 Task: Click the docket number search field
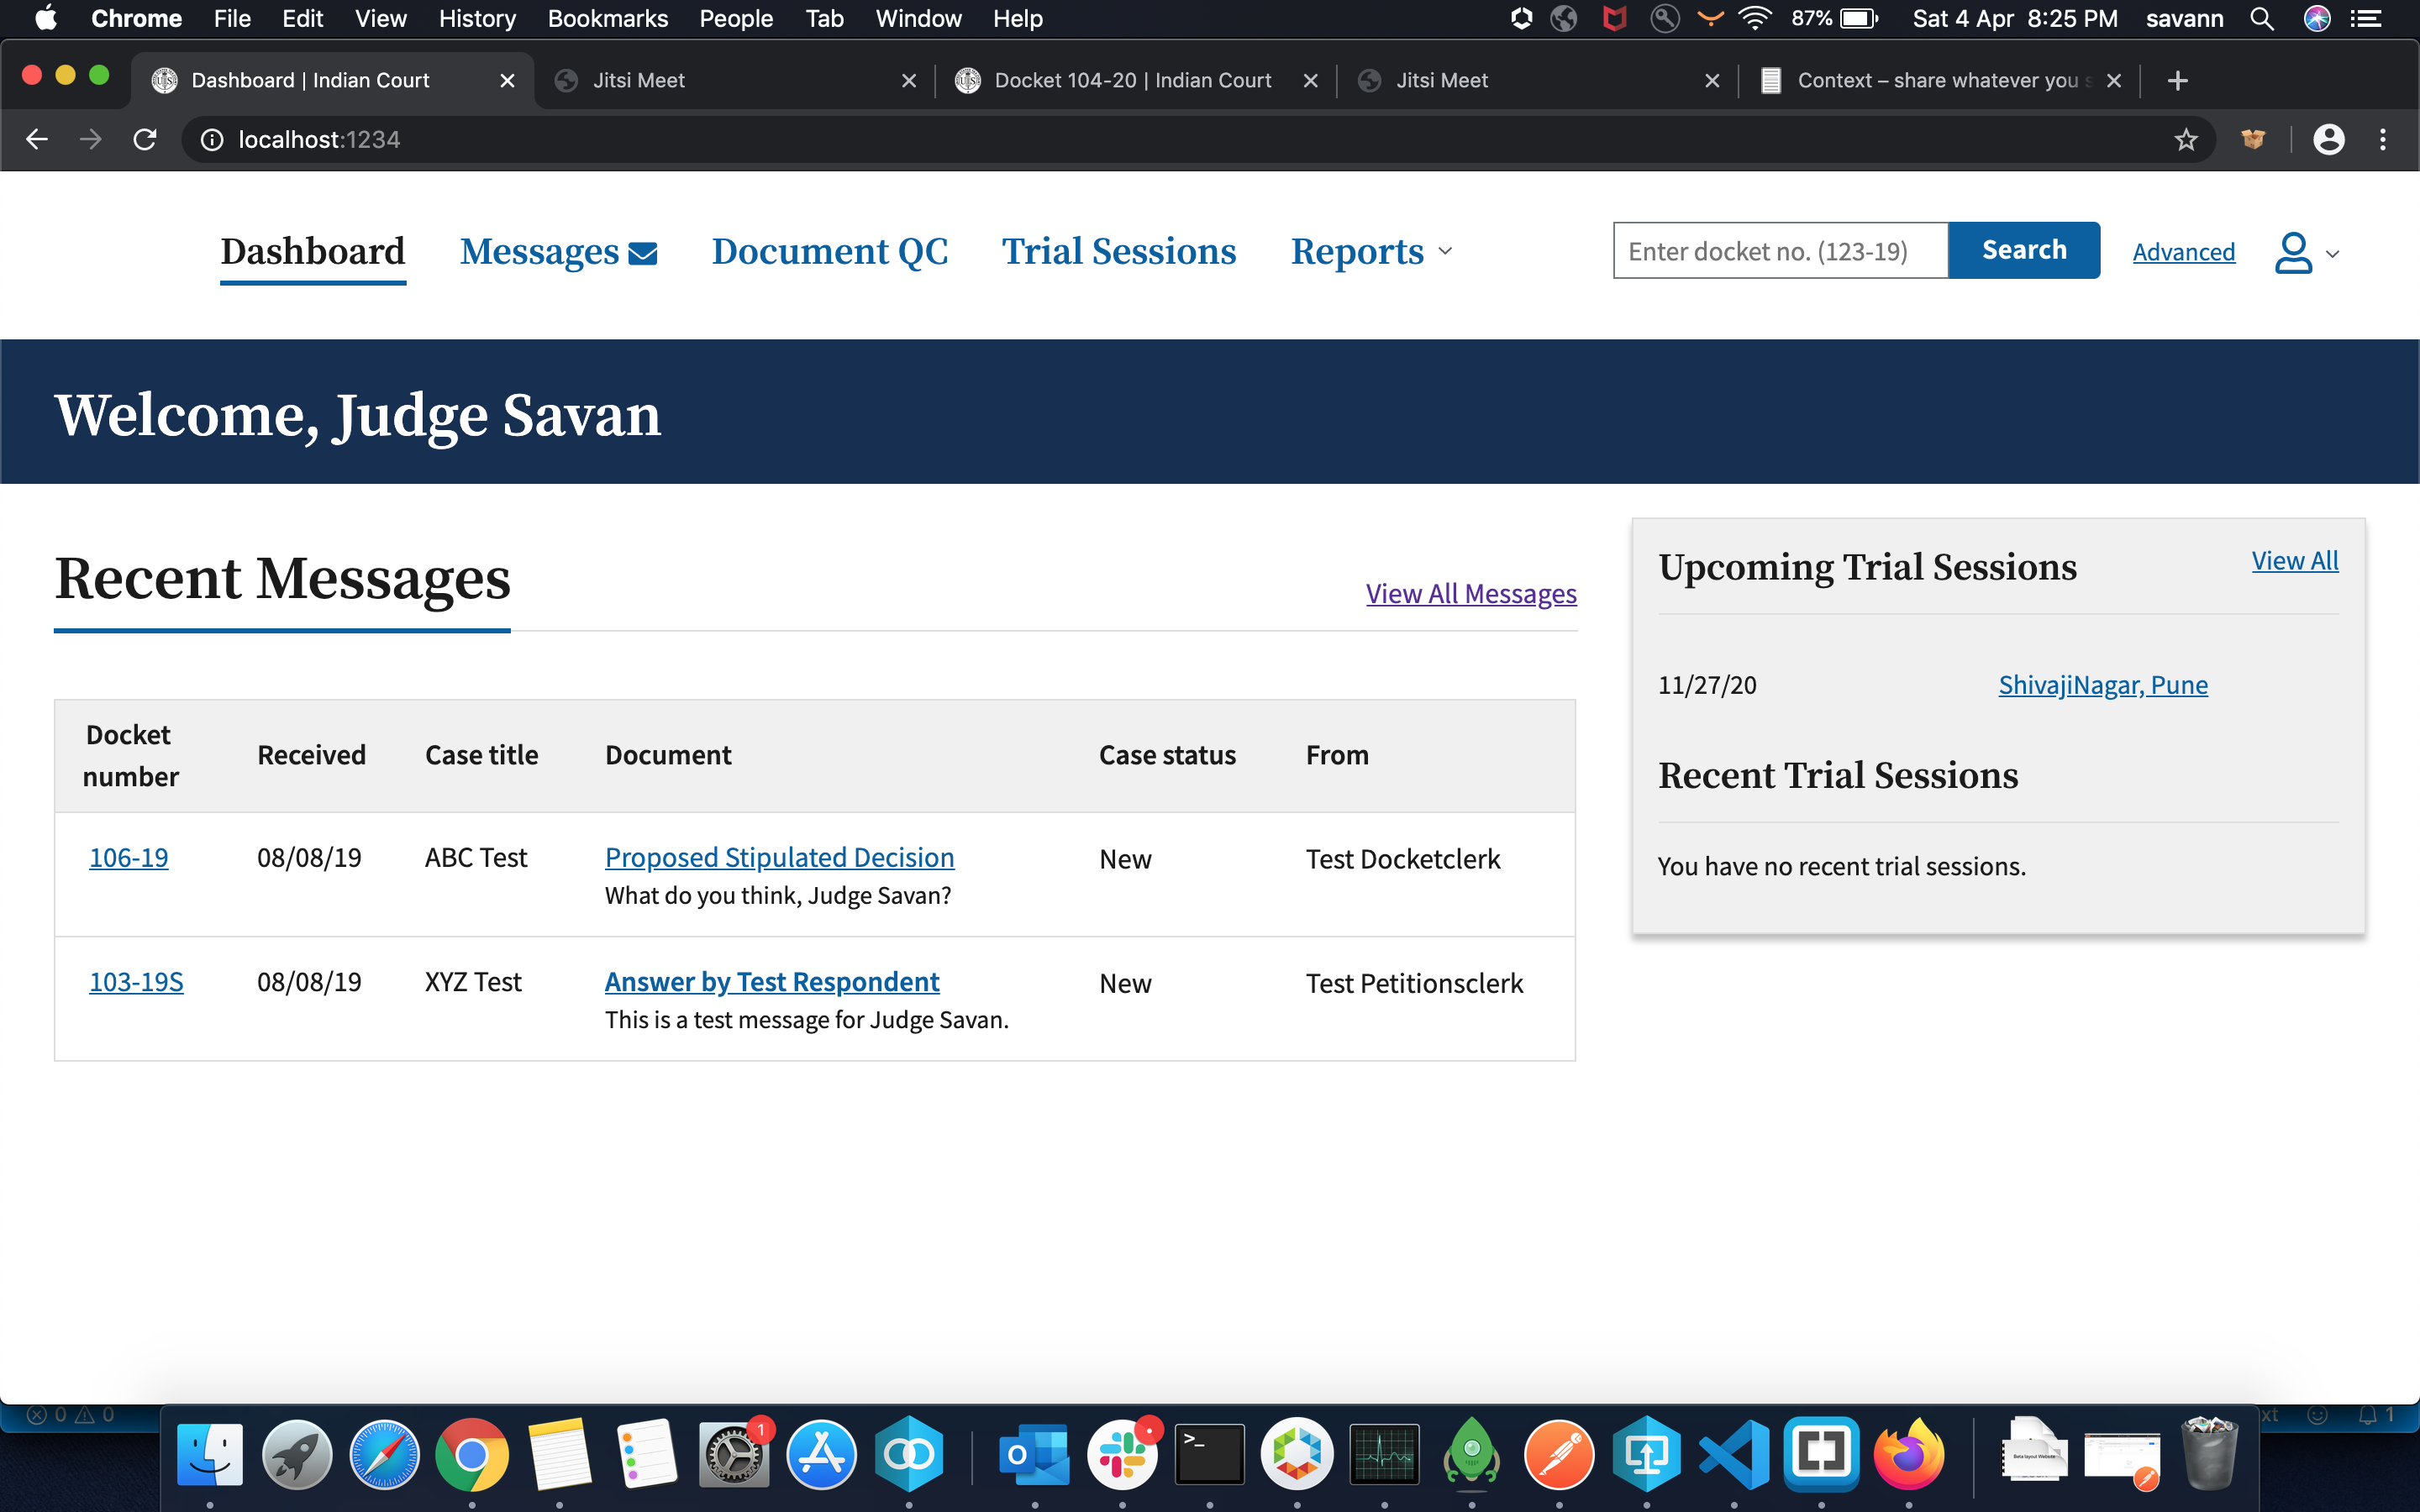(1779, 251)
